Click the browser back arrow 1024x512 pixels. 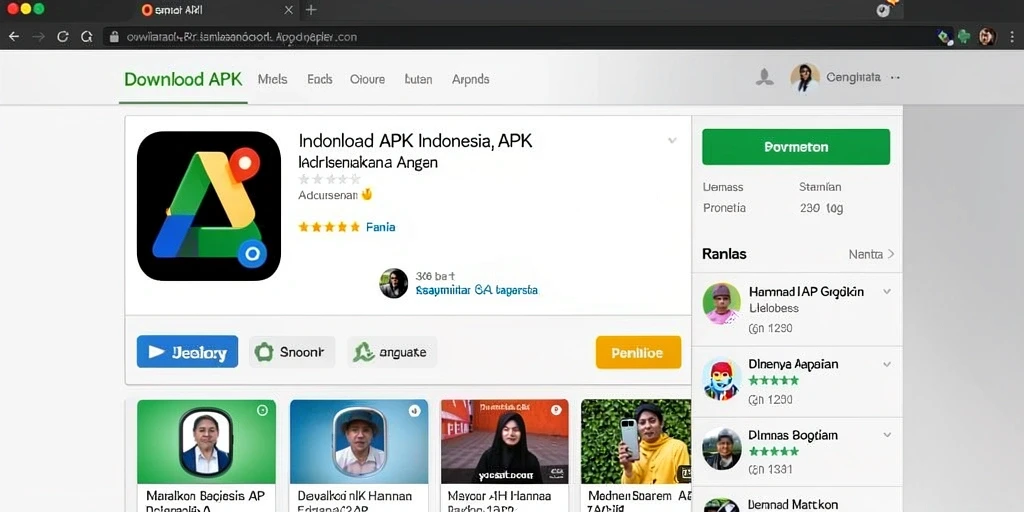[14, 37]
